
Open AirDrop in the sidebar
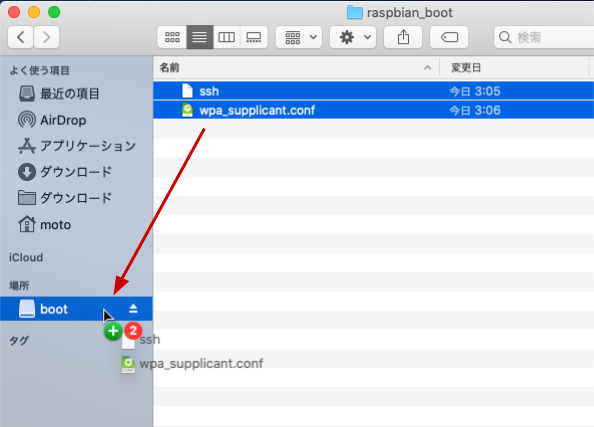[x=52, y=120]
